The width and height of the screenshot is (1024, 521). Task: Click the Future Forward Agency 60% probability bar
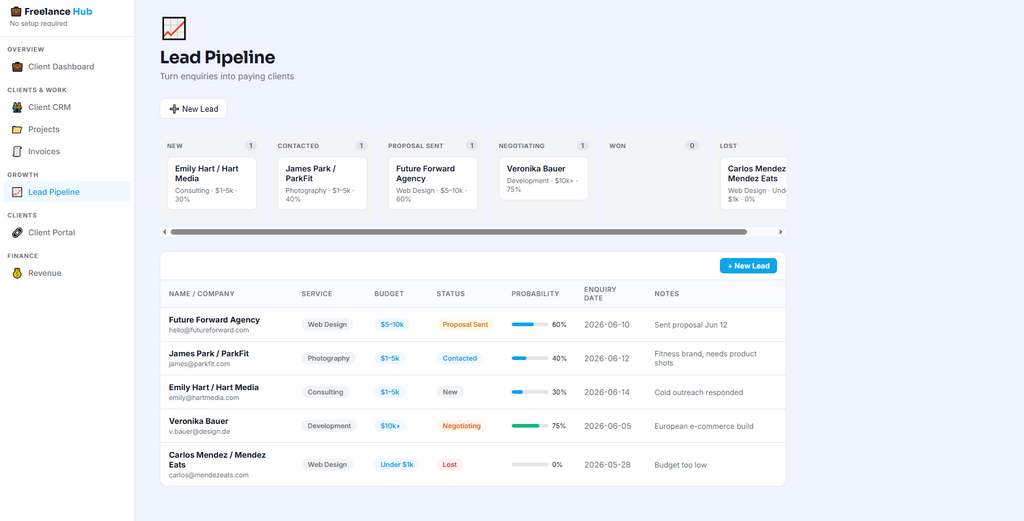tap(530, 324)
